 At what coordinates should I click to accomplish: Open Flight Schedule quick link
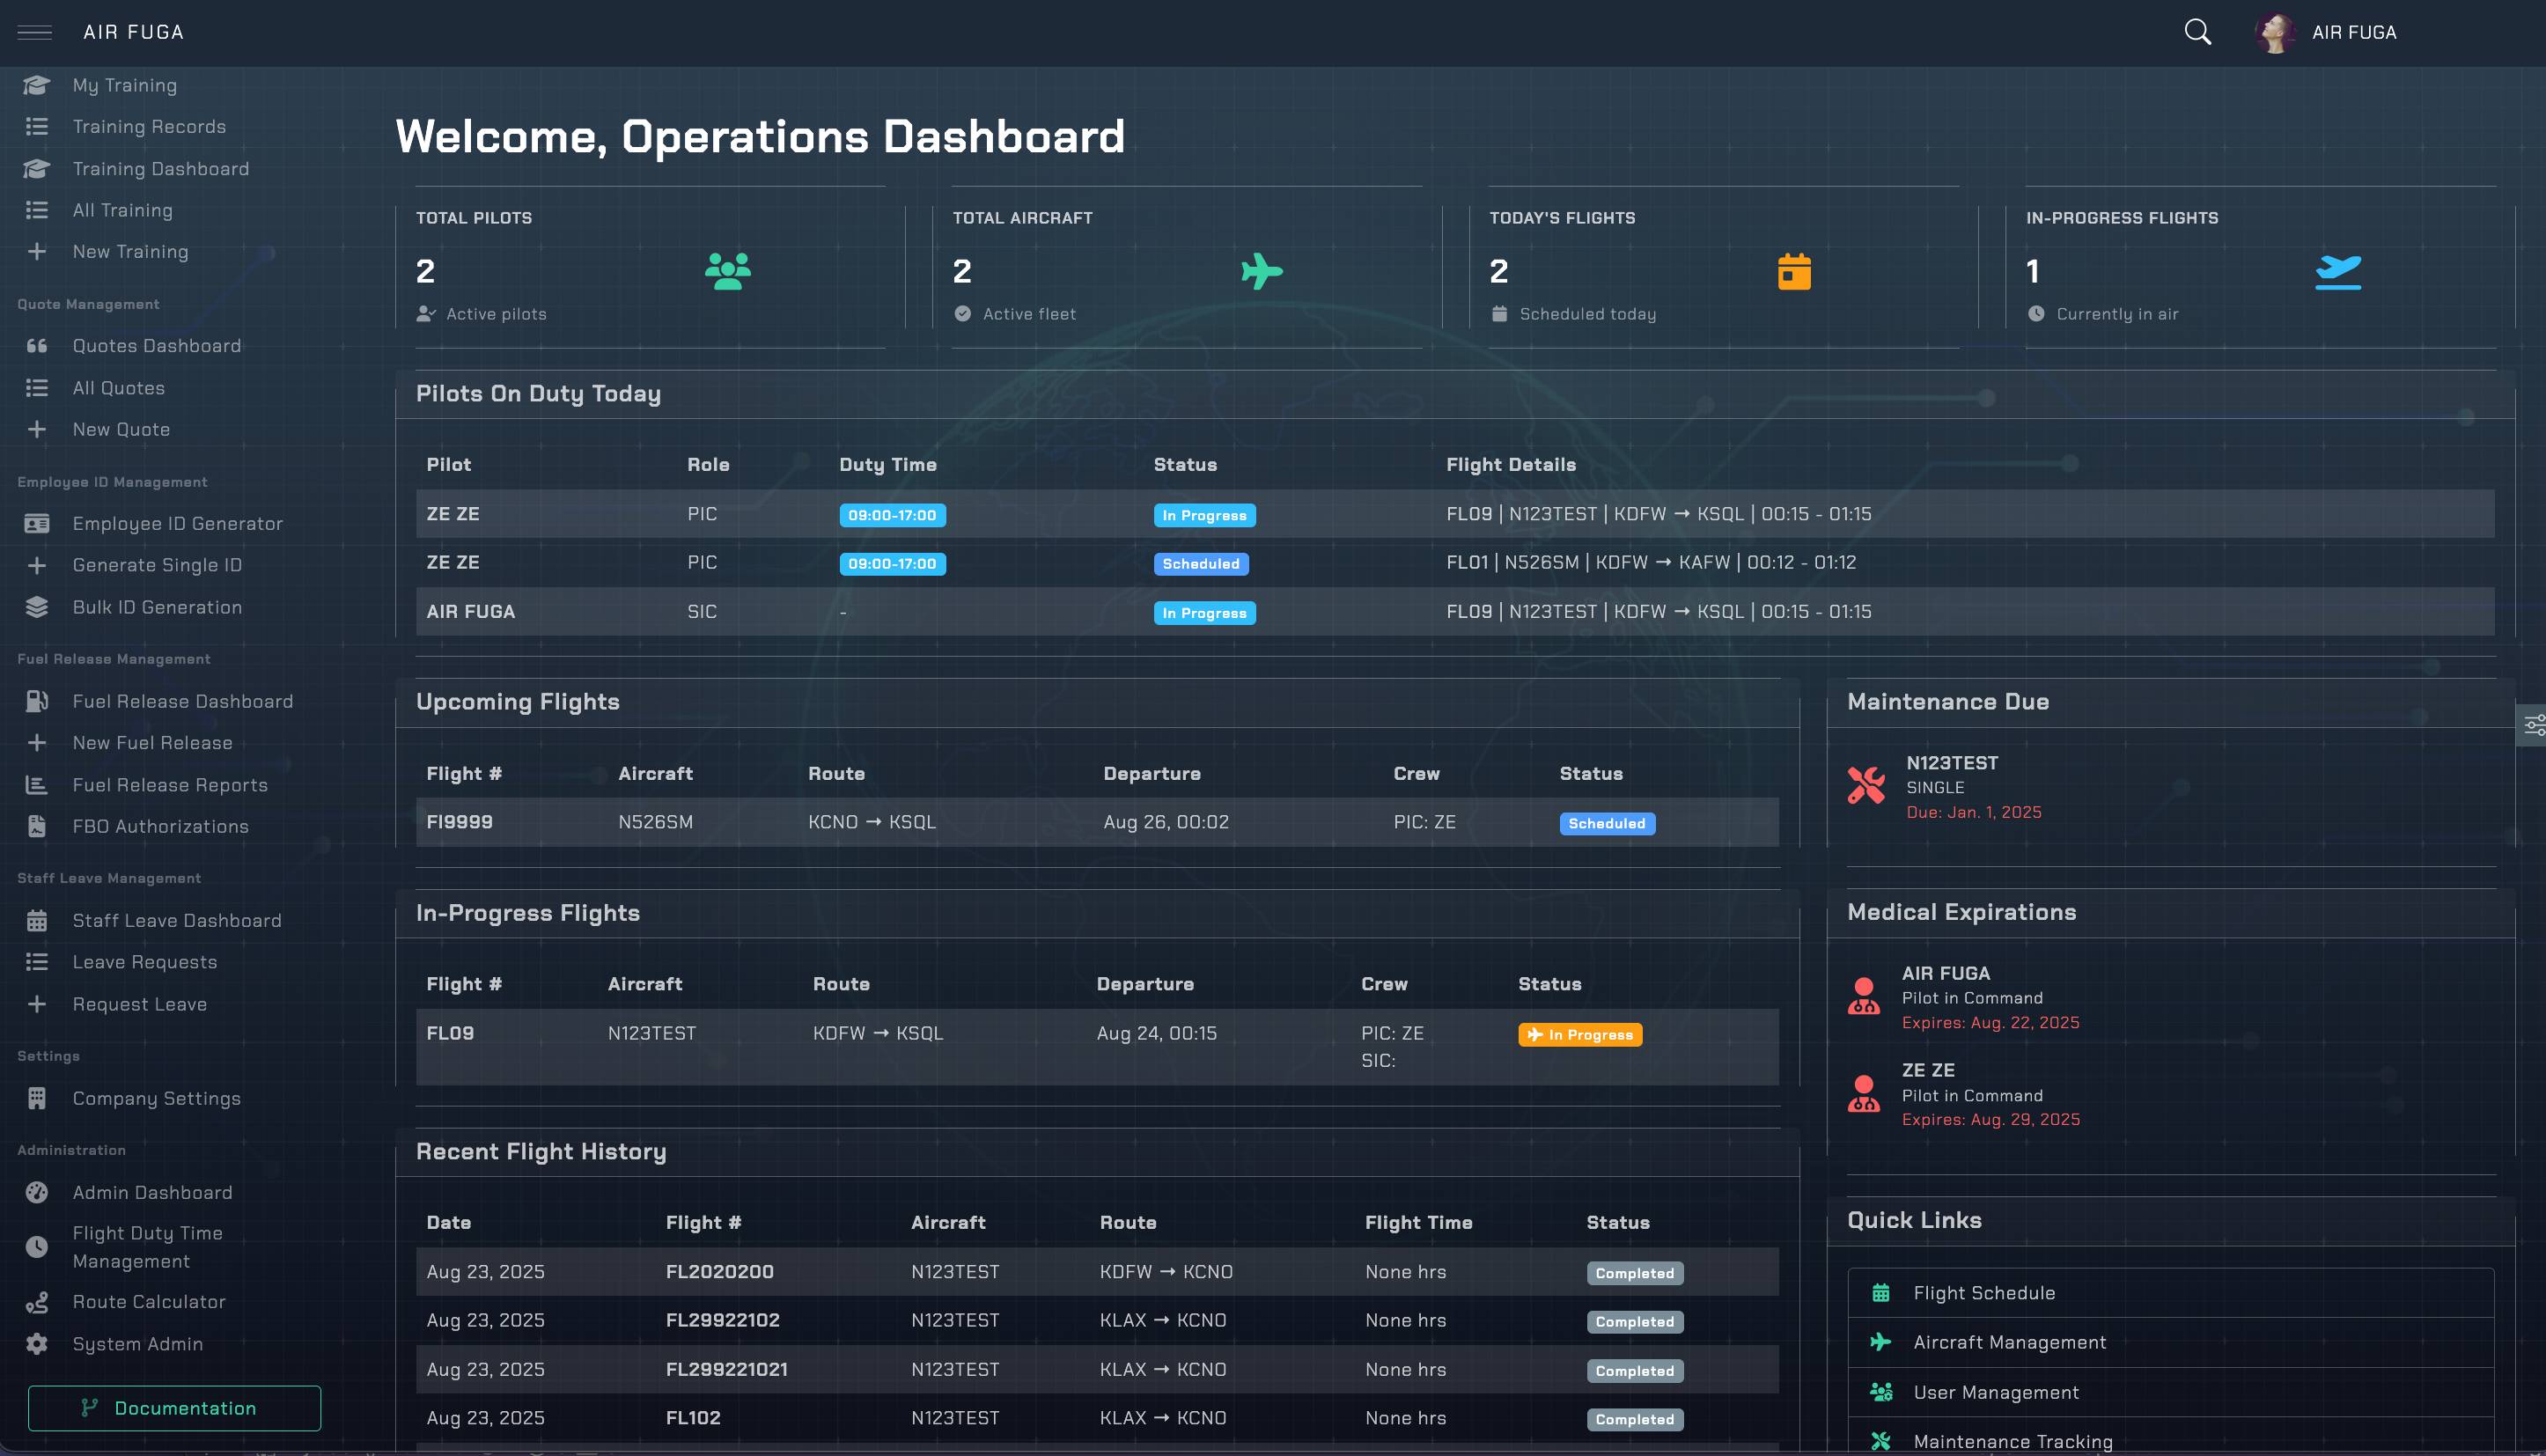(1984, 1293)
